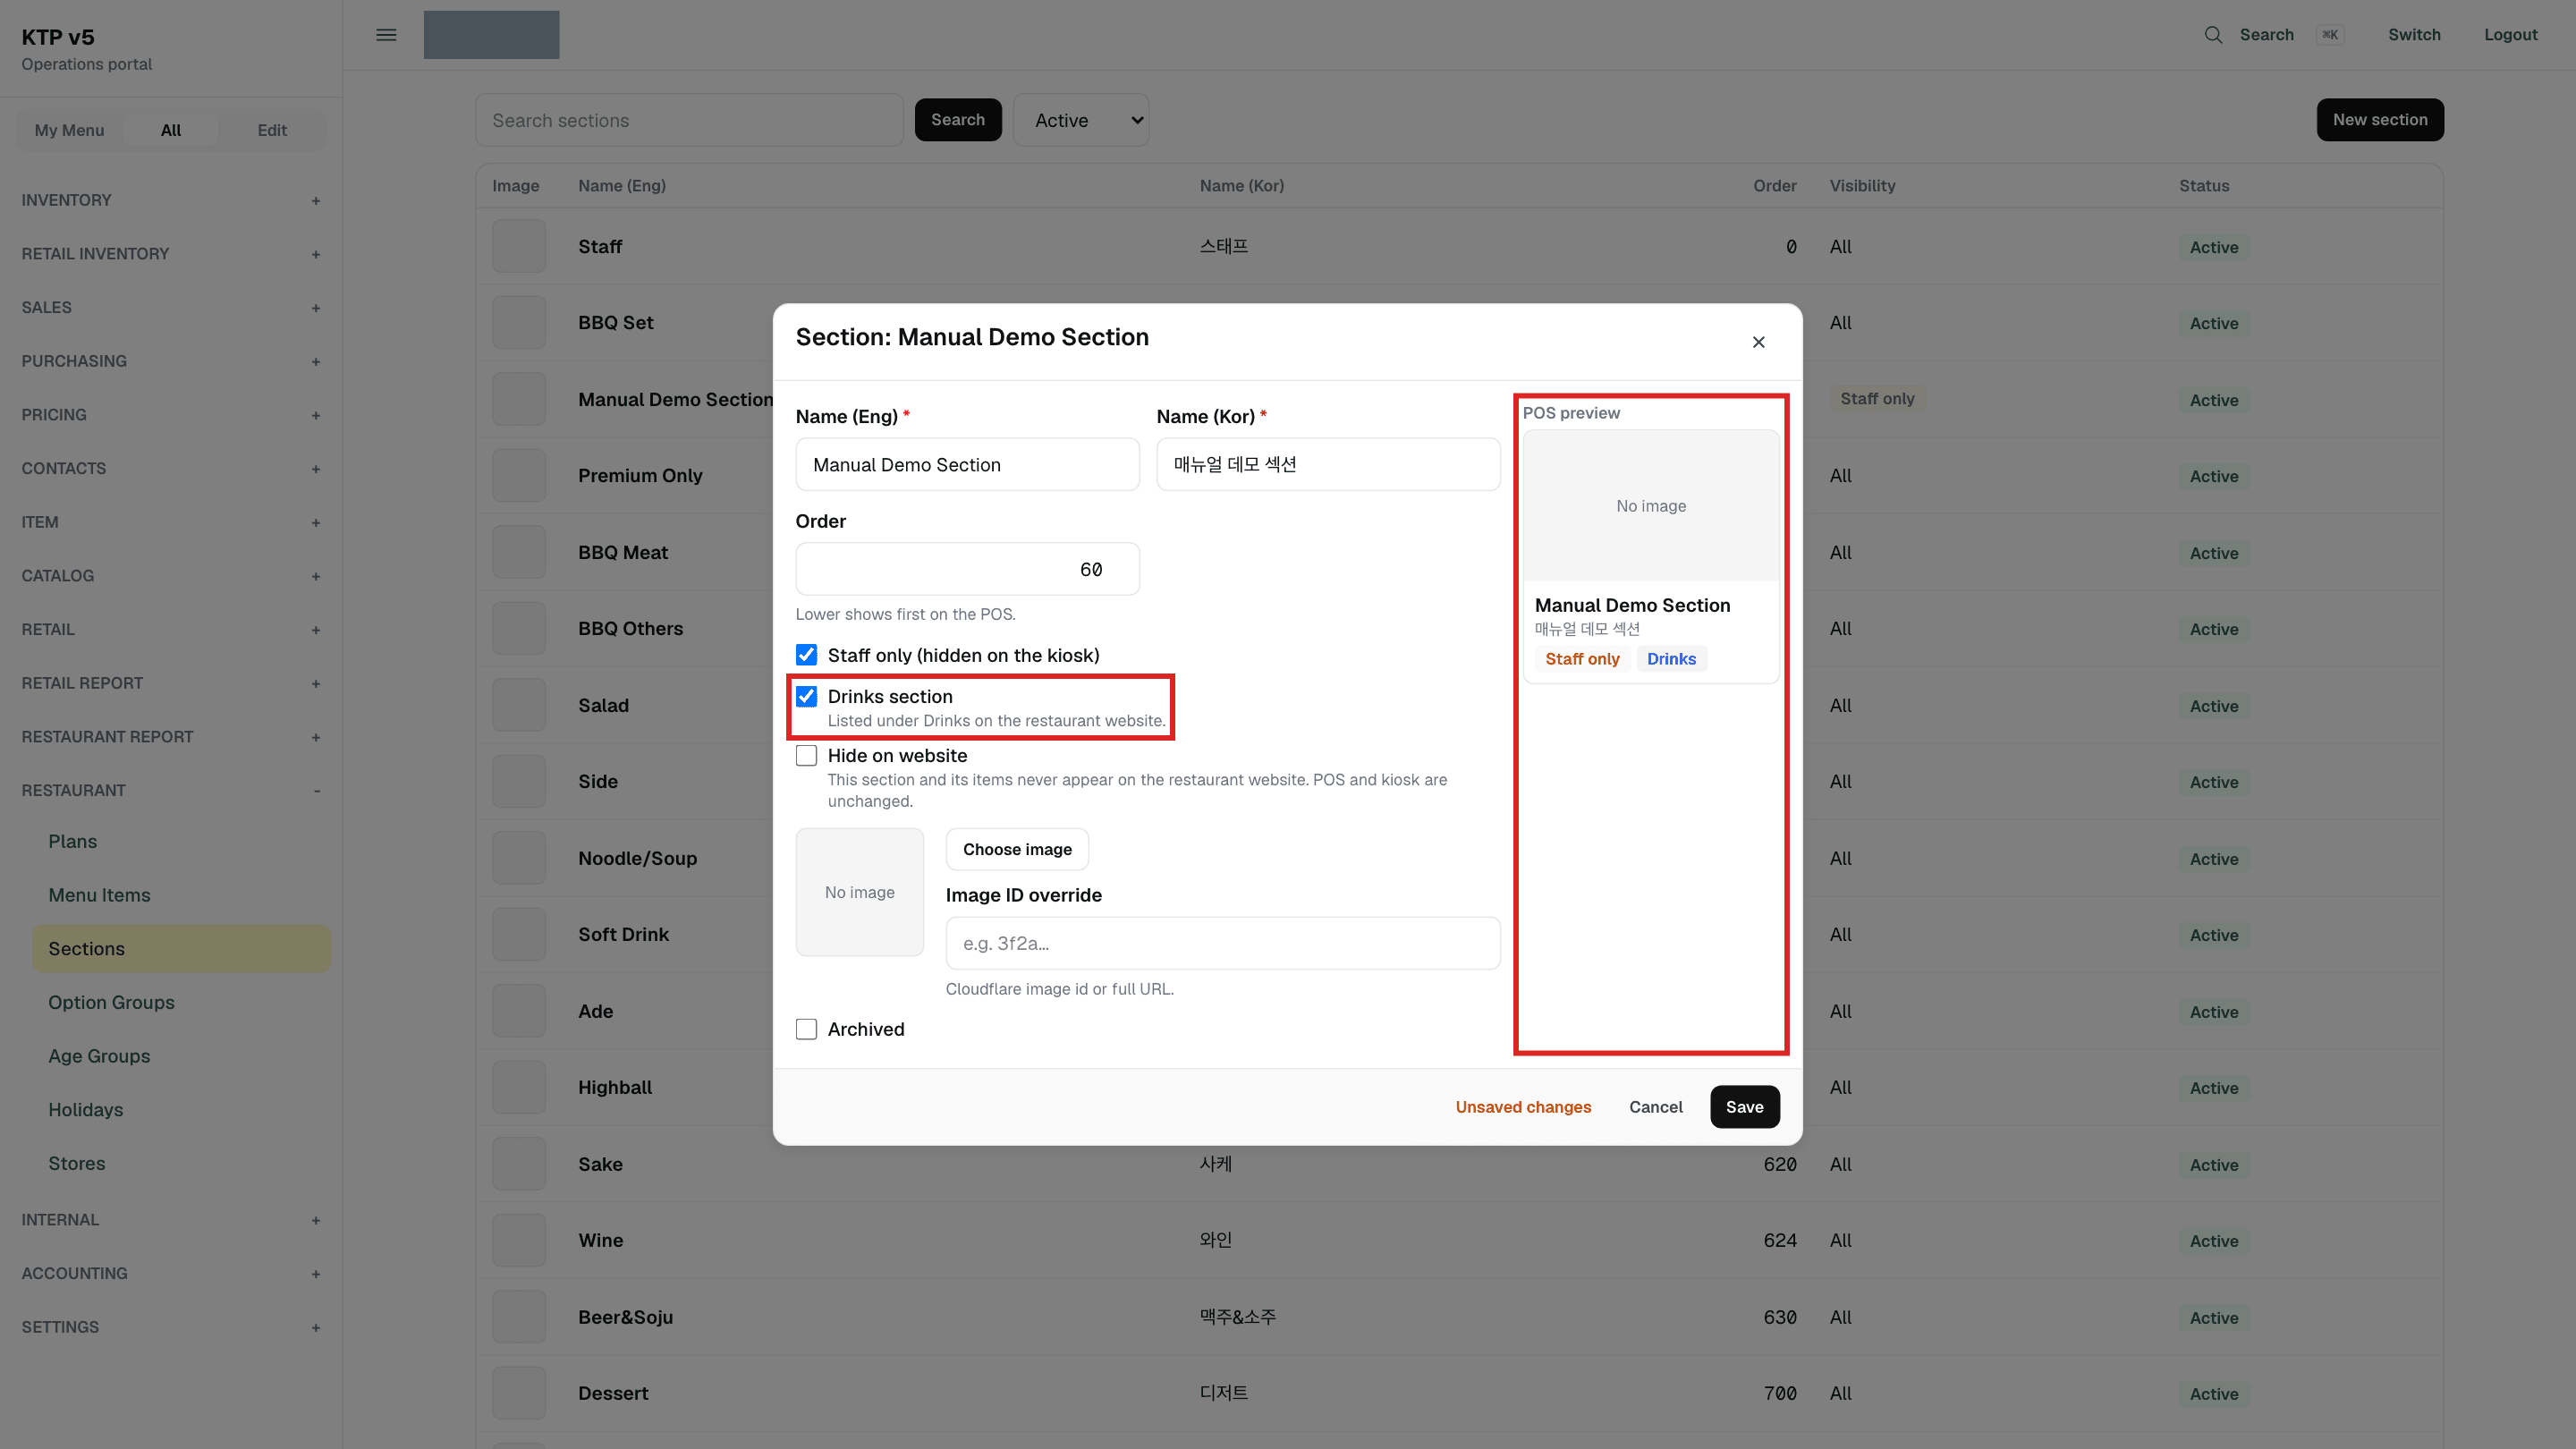This screenshot has width=2576, height=1449.
Task: Switch to the My Menu tab
Action: [69, 130]
